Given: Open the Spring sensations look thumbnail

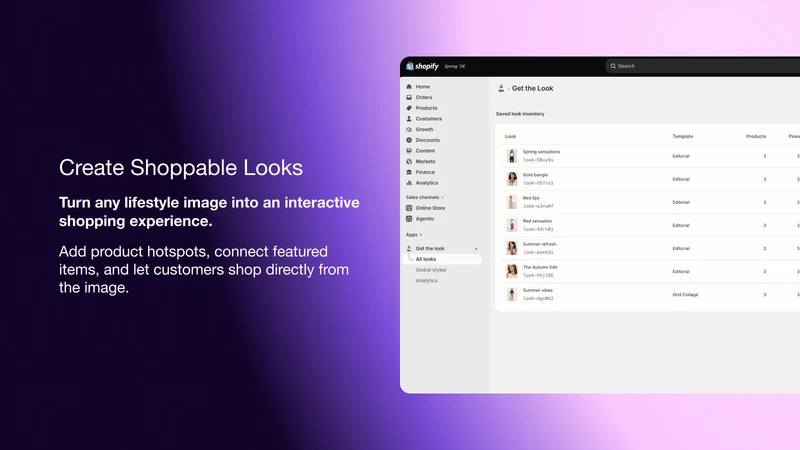Looking at the screenshot, I should tap(511, 156).
